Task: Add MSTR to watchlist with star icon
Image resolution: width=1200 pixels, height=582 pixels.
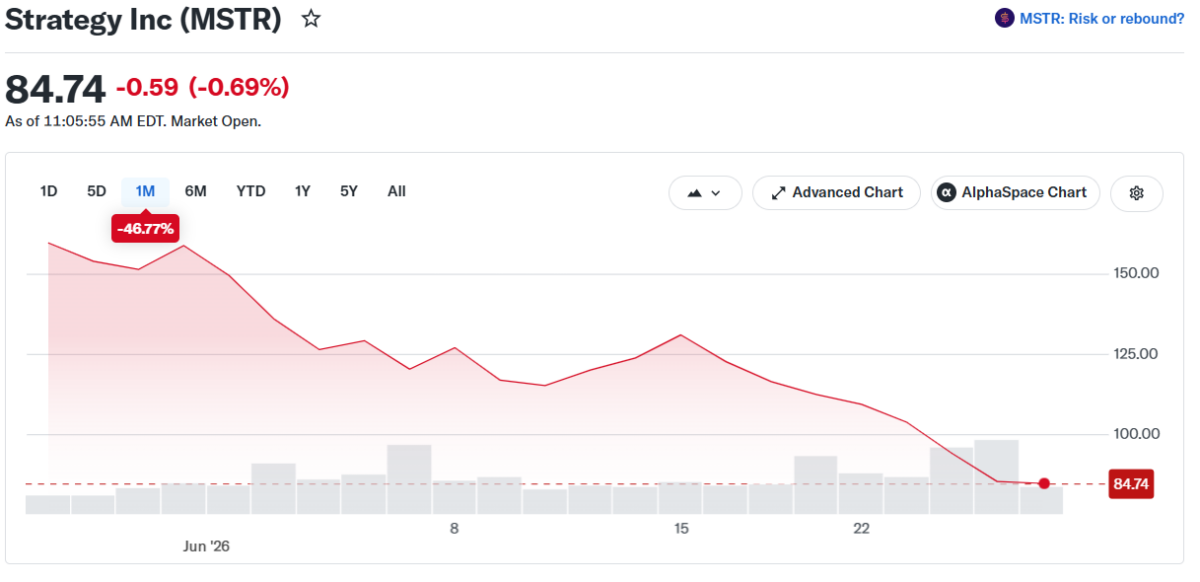Action: coord(311,19)
